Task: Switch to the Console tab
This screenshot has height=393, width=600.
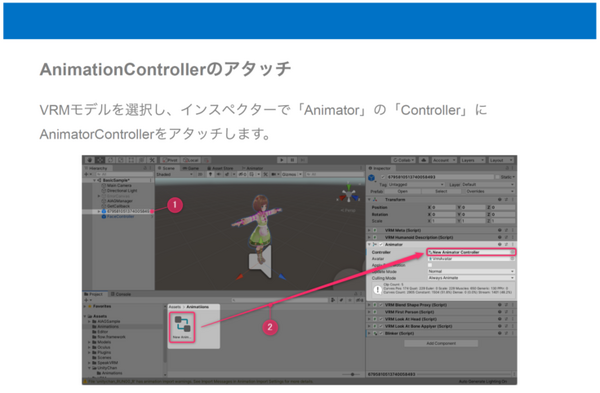Action: point(121,294)
